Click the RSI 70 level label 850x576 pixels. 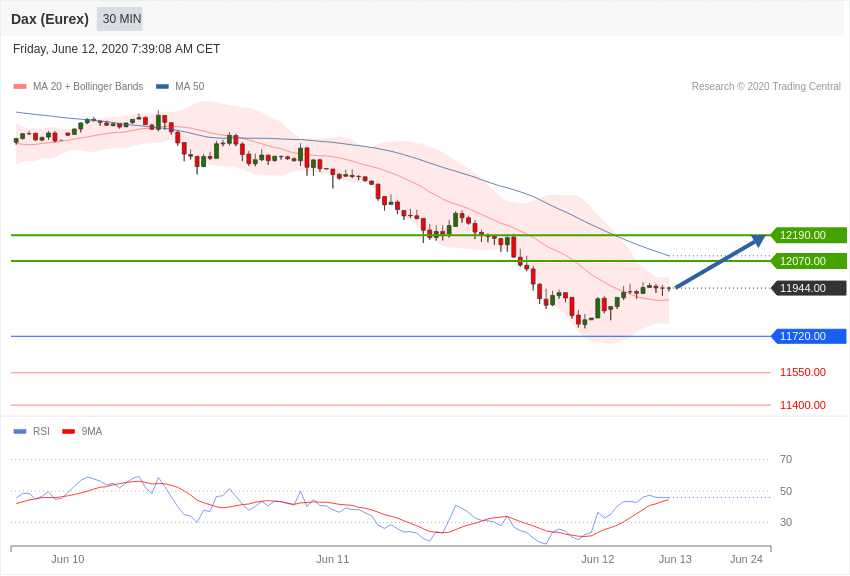click(786, 459)
